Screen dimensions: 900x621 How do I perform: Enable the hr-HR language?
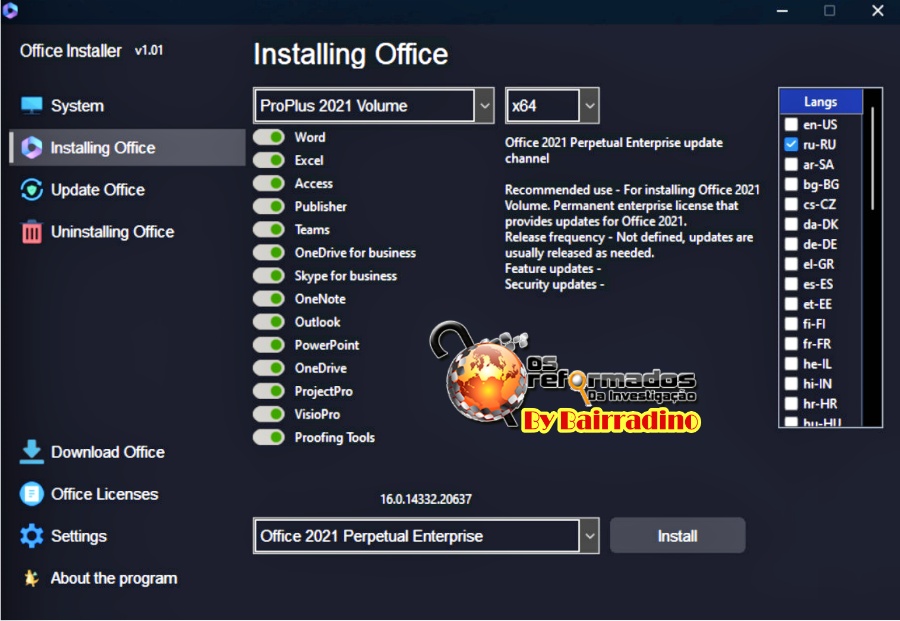tap(792, 403)
